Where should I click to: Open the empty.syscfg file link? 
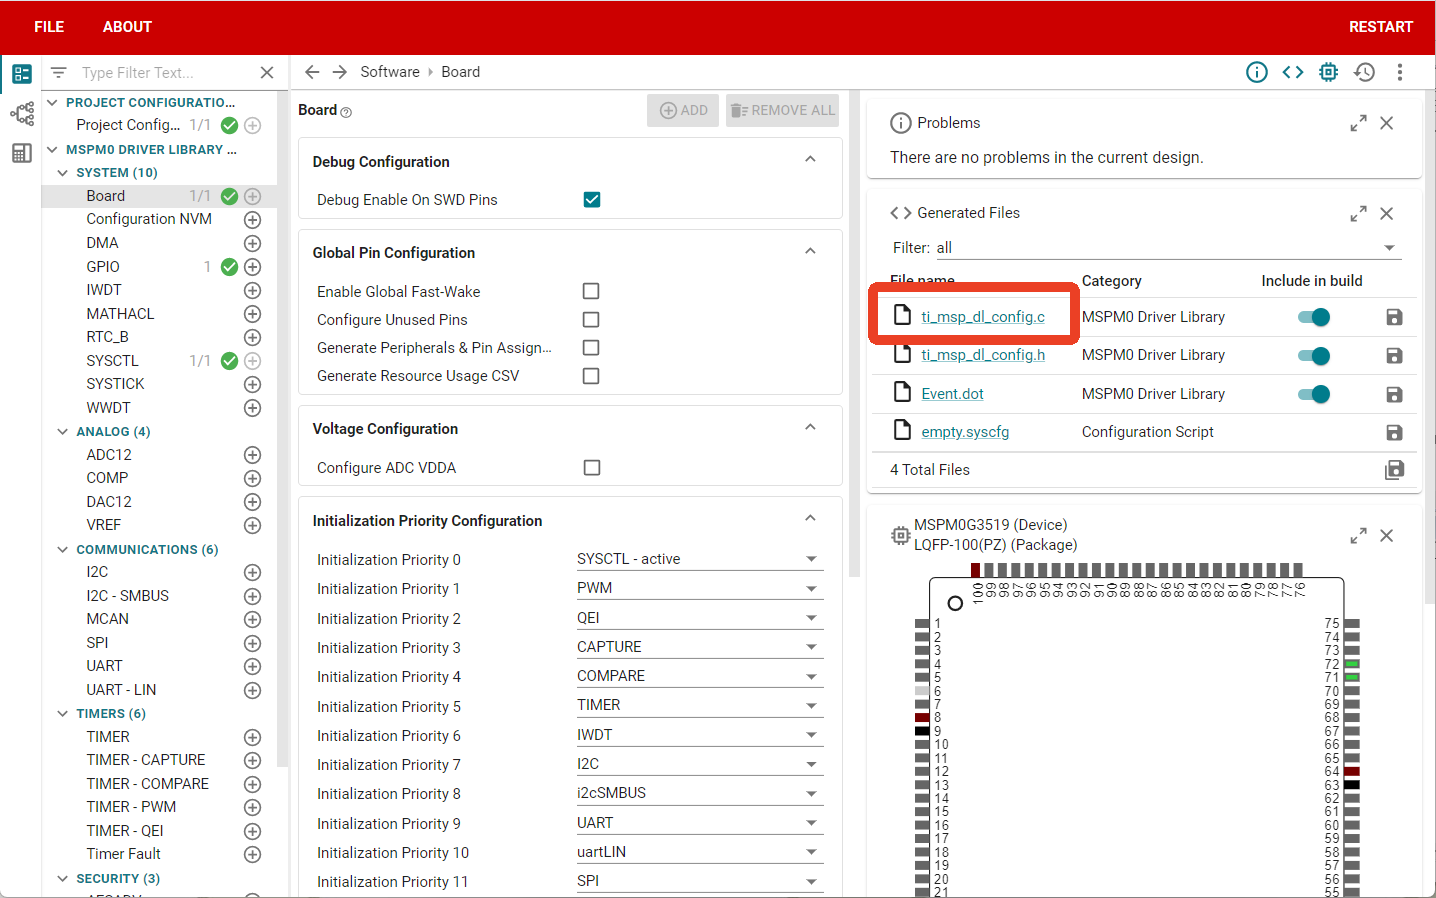click(x=965, y=432)
